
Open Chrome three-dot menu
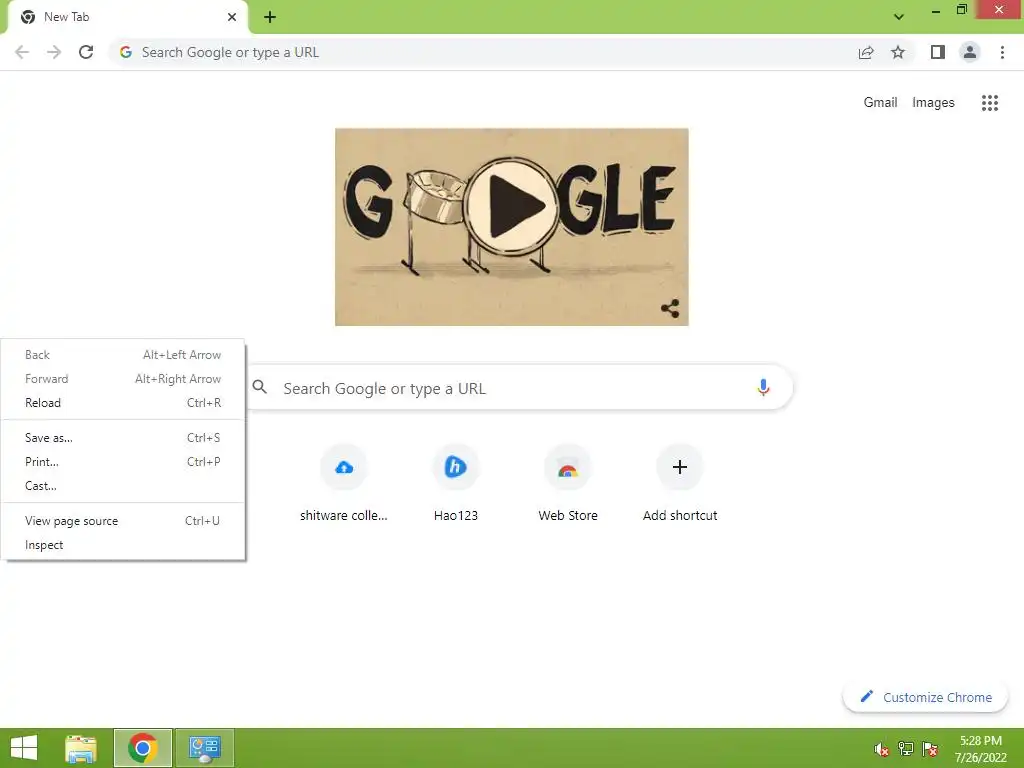point(1002,52)
